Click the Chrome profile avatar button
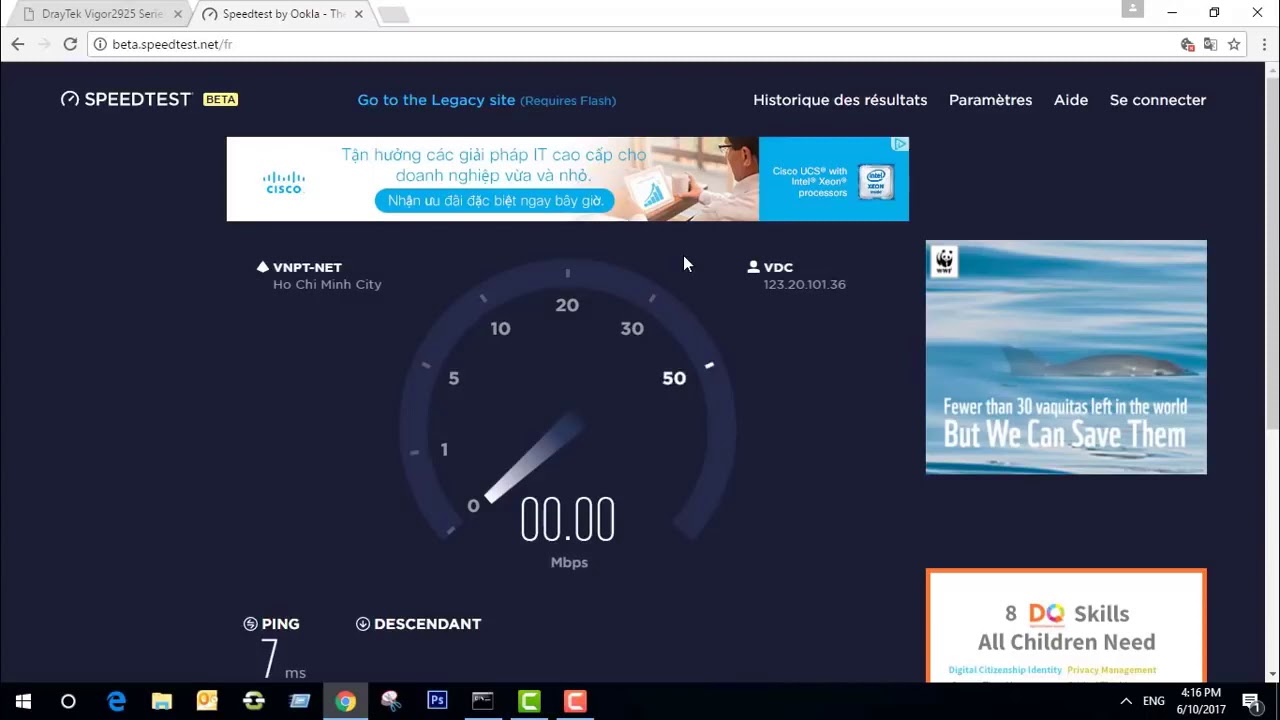Screen dimensions: 1280x720 1132,9
